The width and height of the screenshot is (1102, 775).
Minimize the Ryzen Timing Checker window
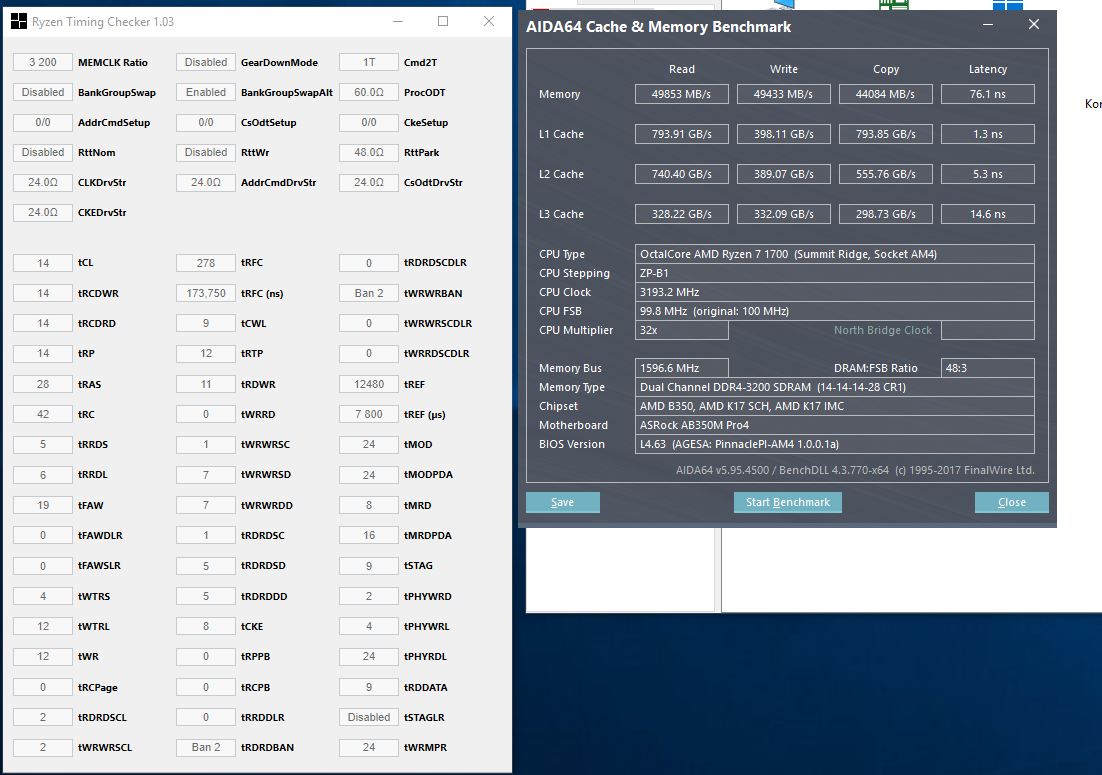pos(398,22)
